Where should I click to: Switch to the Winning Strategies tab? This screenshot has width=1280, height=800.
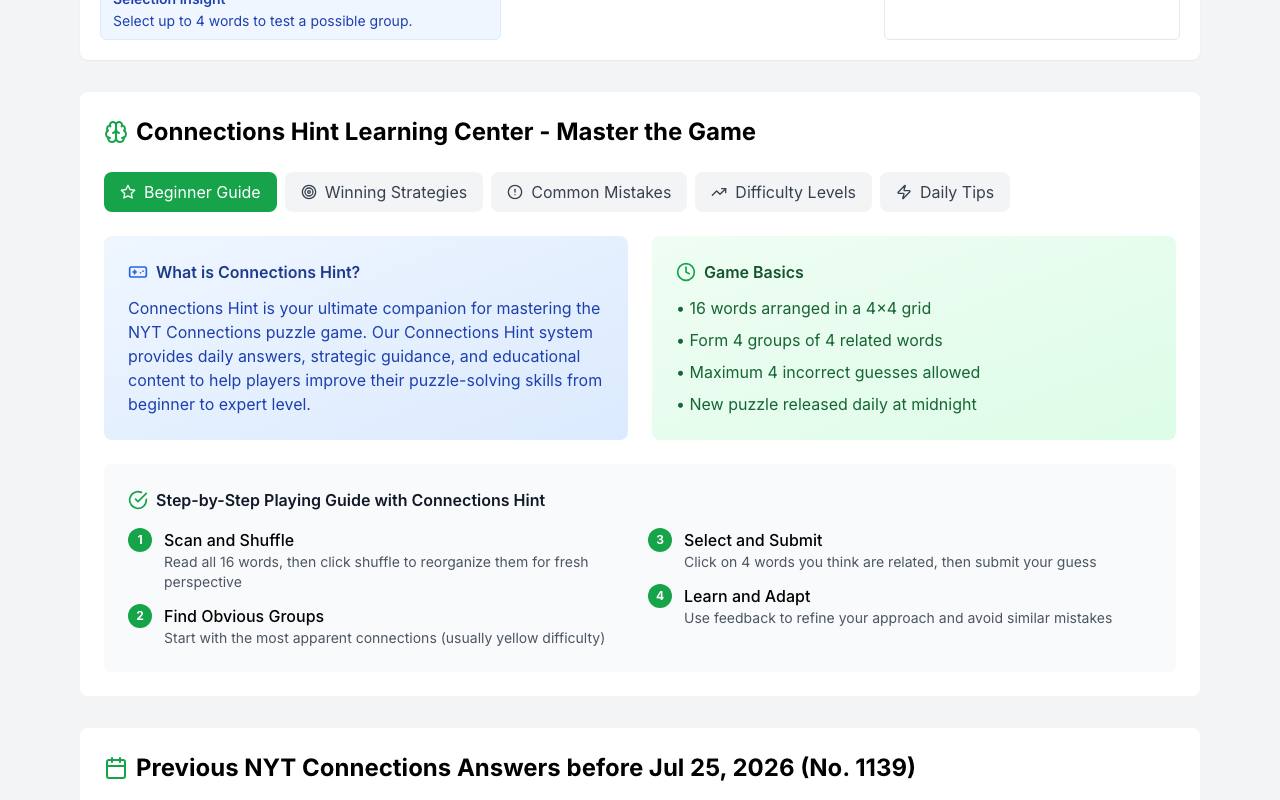tap(384, 192)
